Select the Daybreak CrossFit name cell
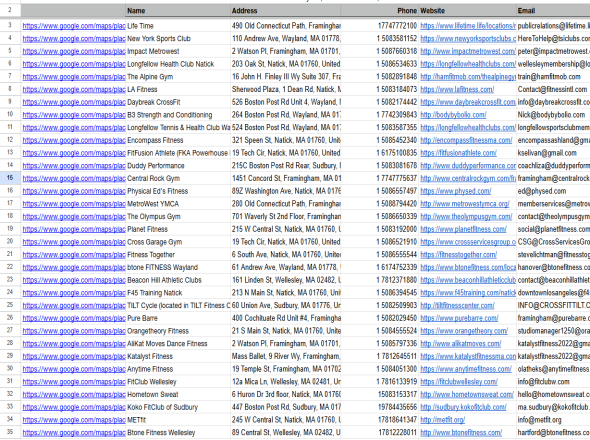 [178, 102]
